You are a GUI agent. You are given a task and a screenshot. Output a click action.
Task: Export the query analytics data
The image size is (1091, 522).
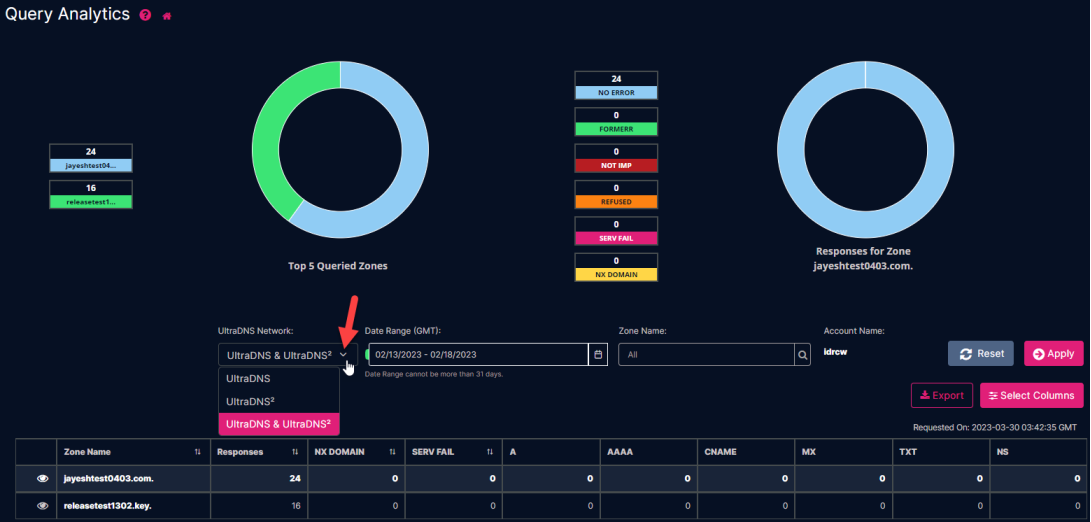pyautogui.click(x=941, y=395)
